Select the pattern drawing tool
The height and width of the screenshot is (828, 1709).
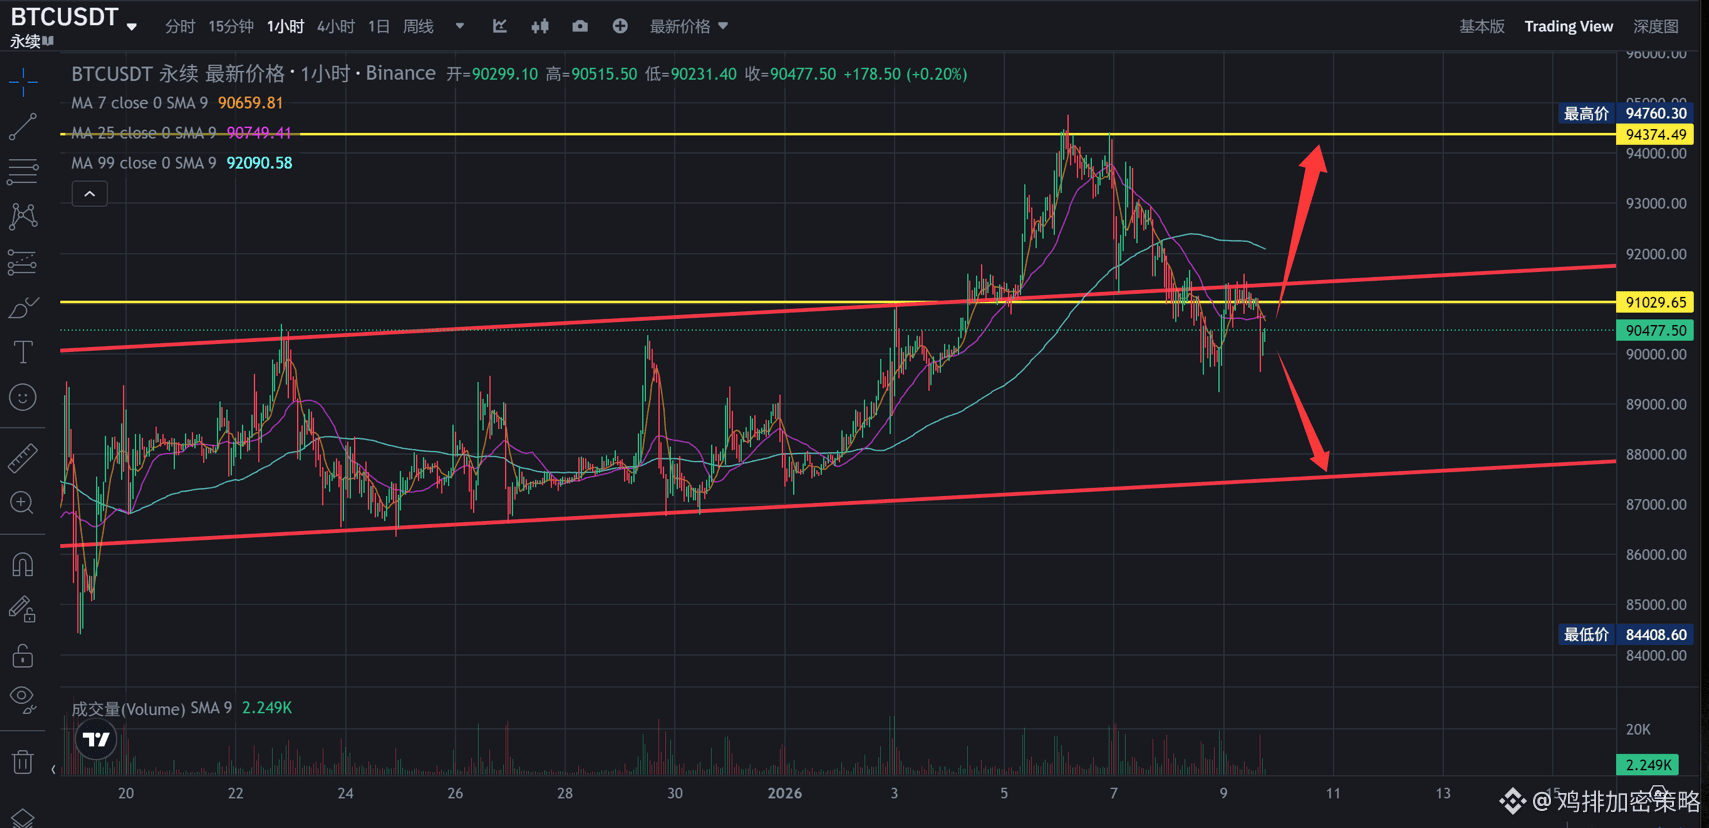click(x=23, y=216)
